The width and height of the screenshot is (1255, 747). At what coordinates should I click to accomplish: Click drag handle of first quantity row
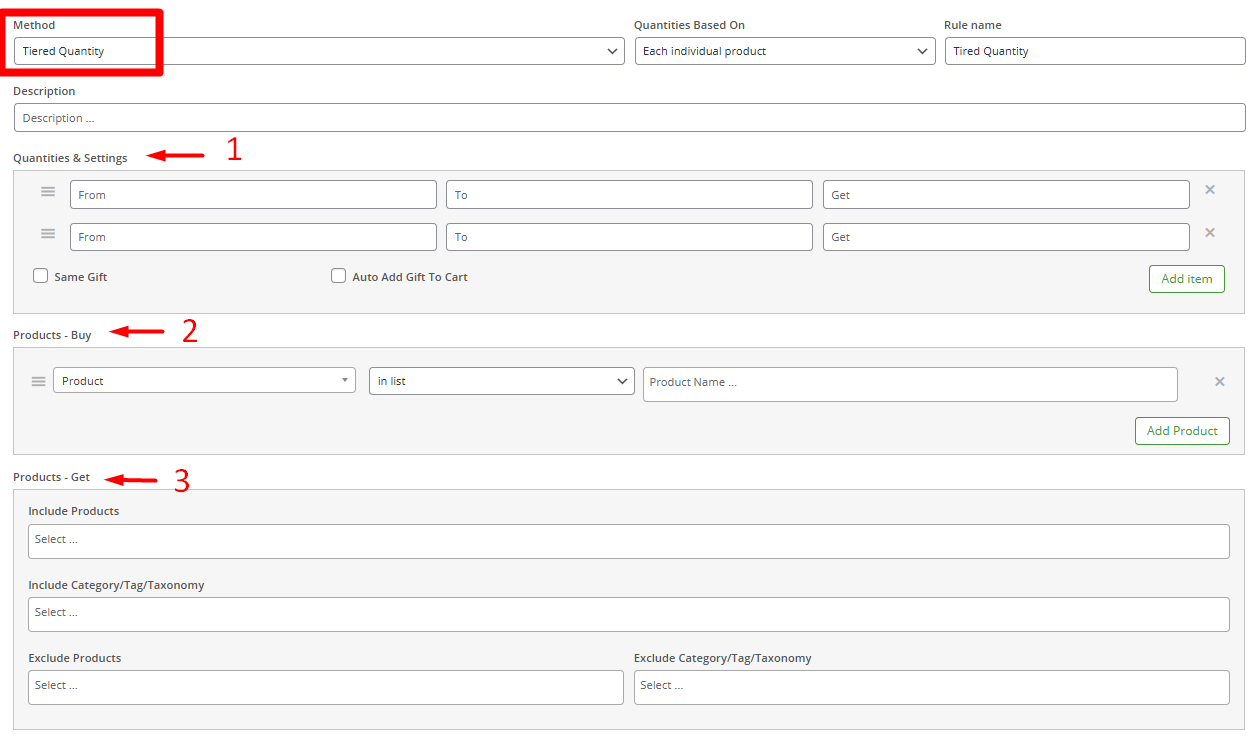(x=48, y=192)
